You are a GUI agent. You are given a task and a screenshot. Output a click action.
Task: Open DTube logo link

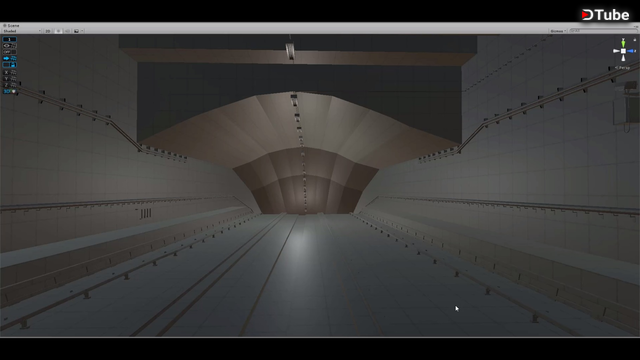coord(605,15)
